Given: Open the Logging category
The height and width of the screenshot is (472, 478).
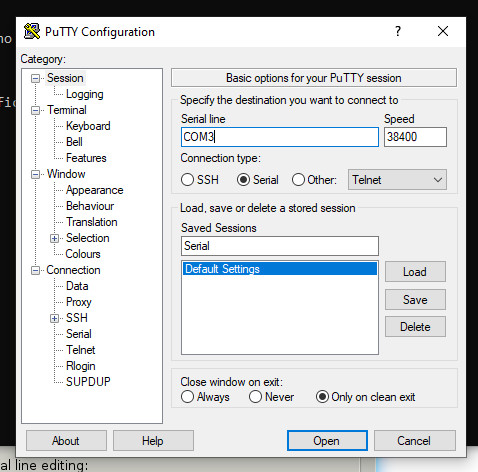Looking at the screenshot, I should coord(85,94).
